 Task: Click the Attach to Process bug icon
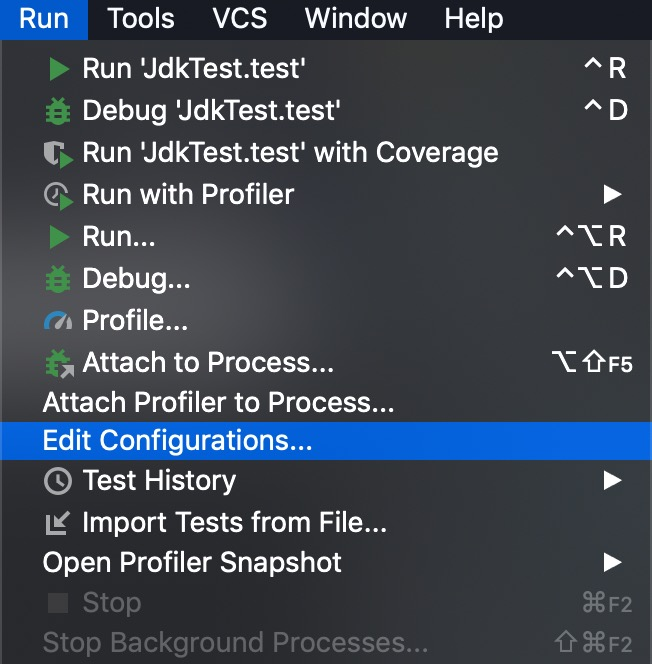(x=59, y=363)
